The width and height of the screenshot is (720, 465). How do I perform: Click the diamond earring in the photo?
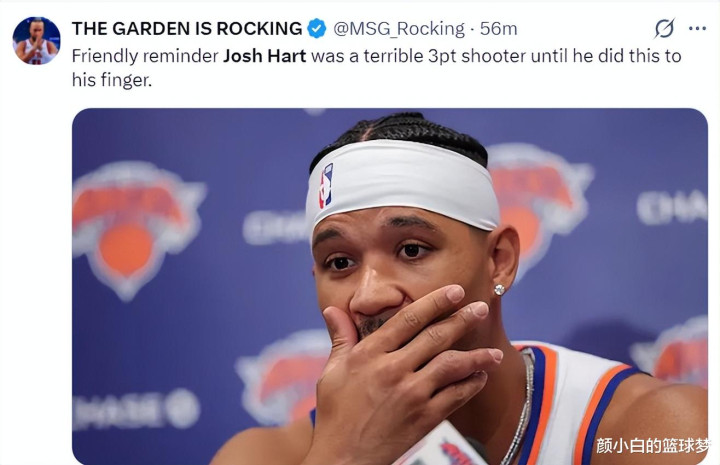(500, 289)
